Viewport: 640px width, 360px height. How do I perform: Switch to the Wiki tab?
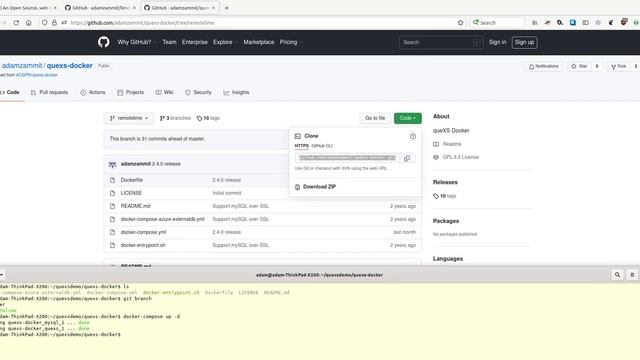pos(164,93)
